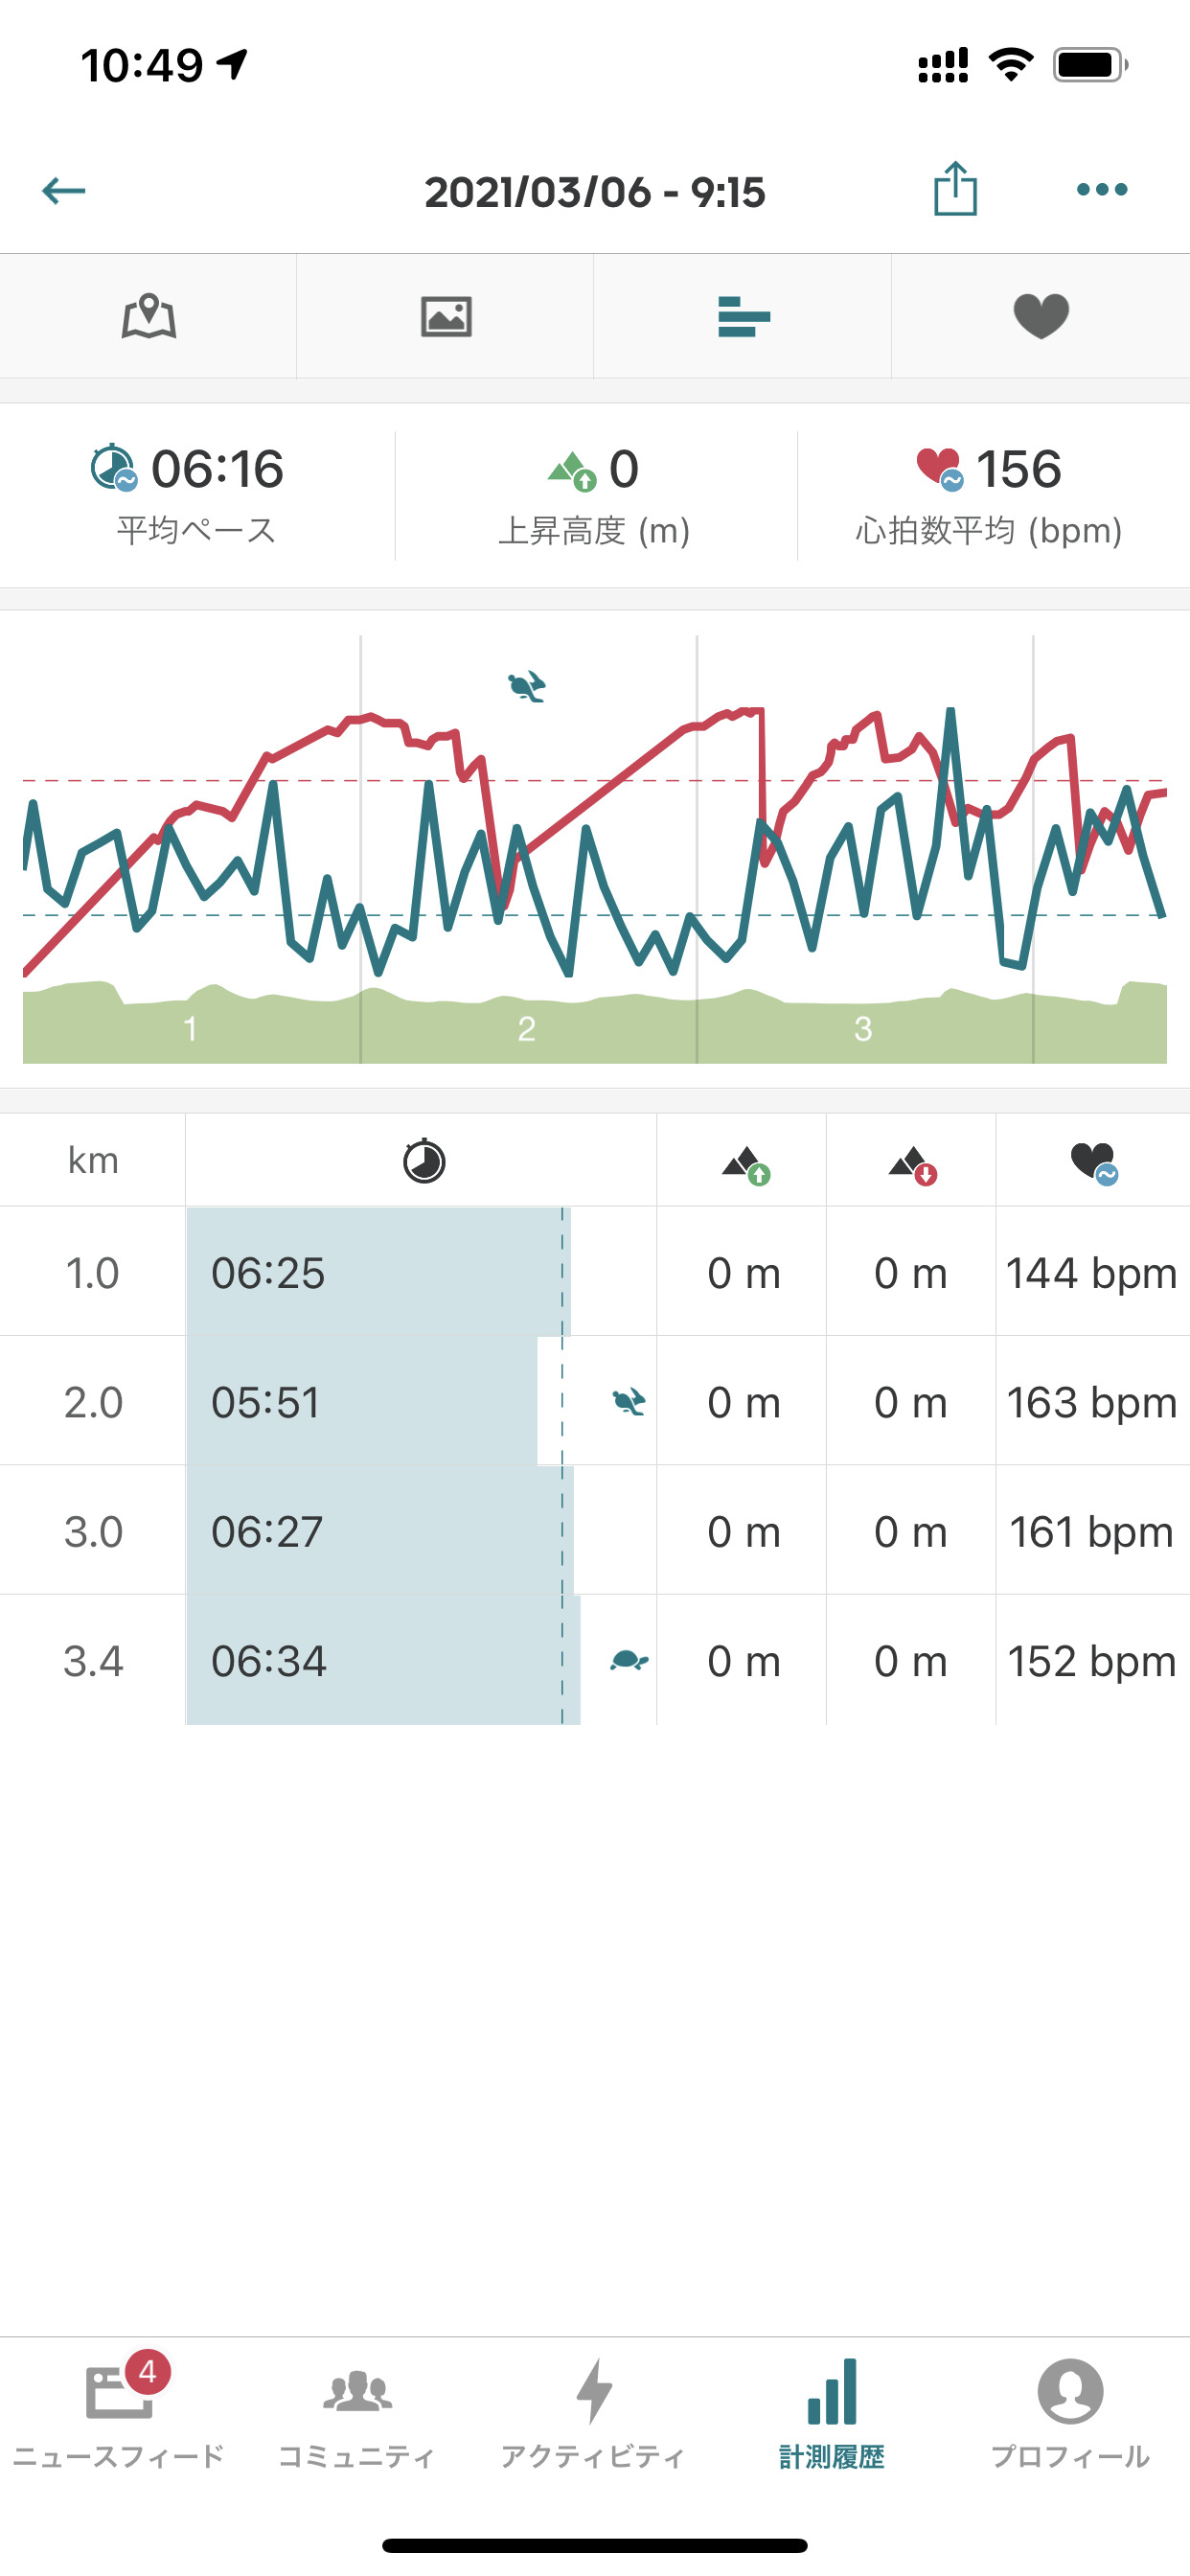Open the three-dot more options menu
Screen dimensions: 1190x2576
tap(1101, 189)
